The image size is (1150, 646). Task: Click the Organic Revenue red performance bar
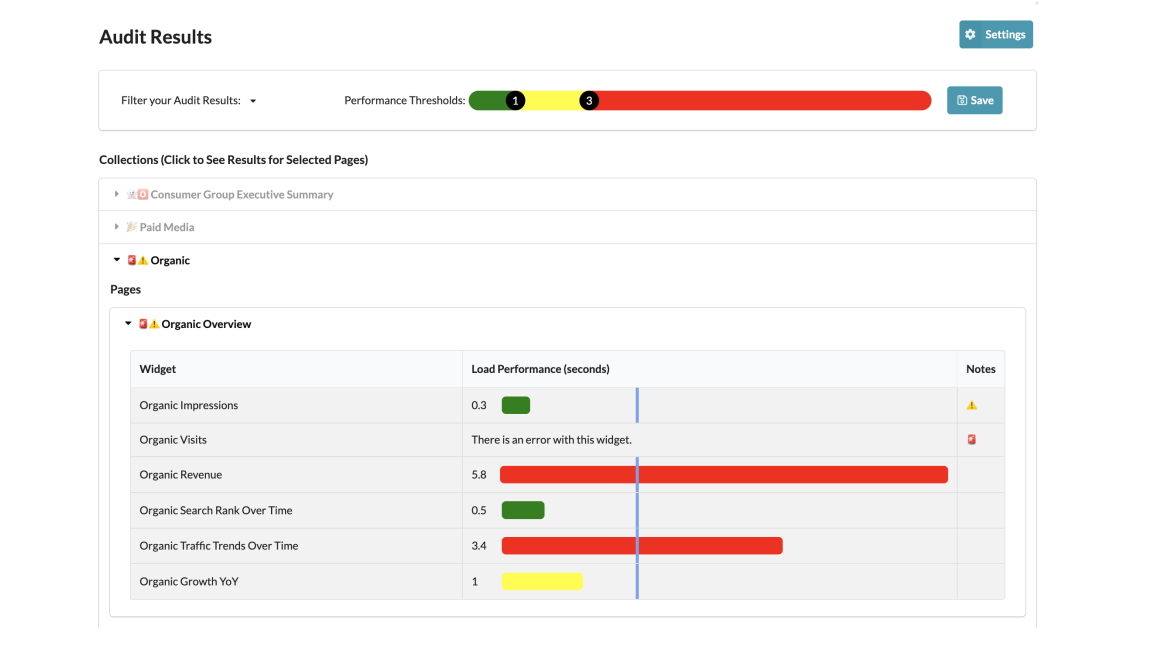[723, 475]
